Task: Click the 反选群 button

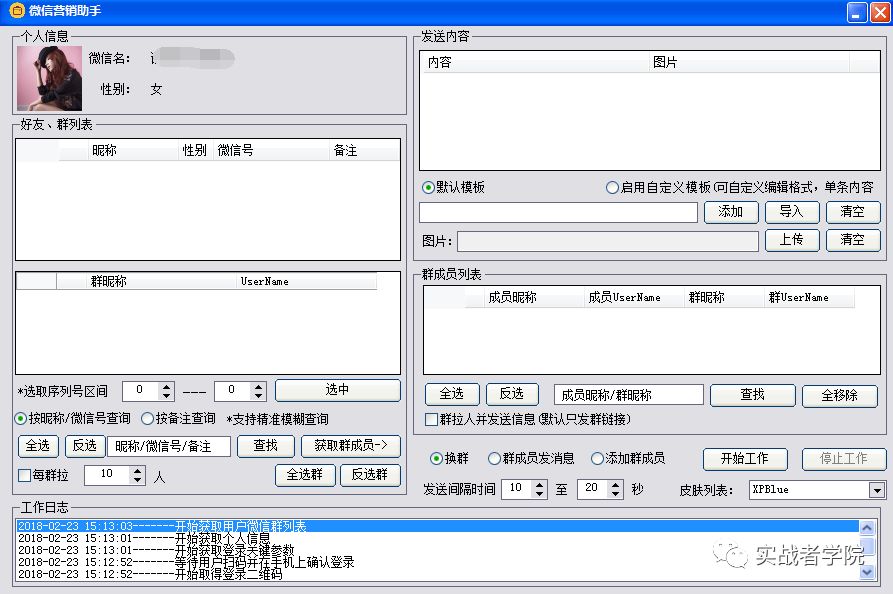Action: tap(370, 475)
